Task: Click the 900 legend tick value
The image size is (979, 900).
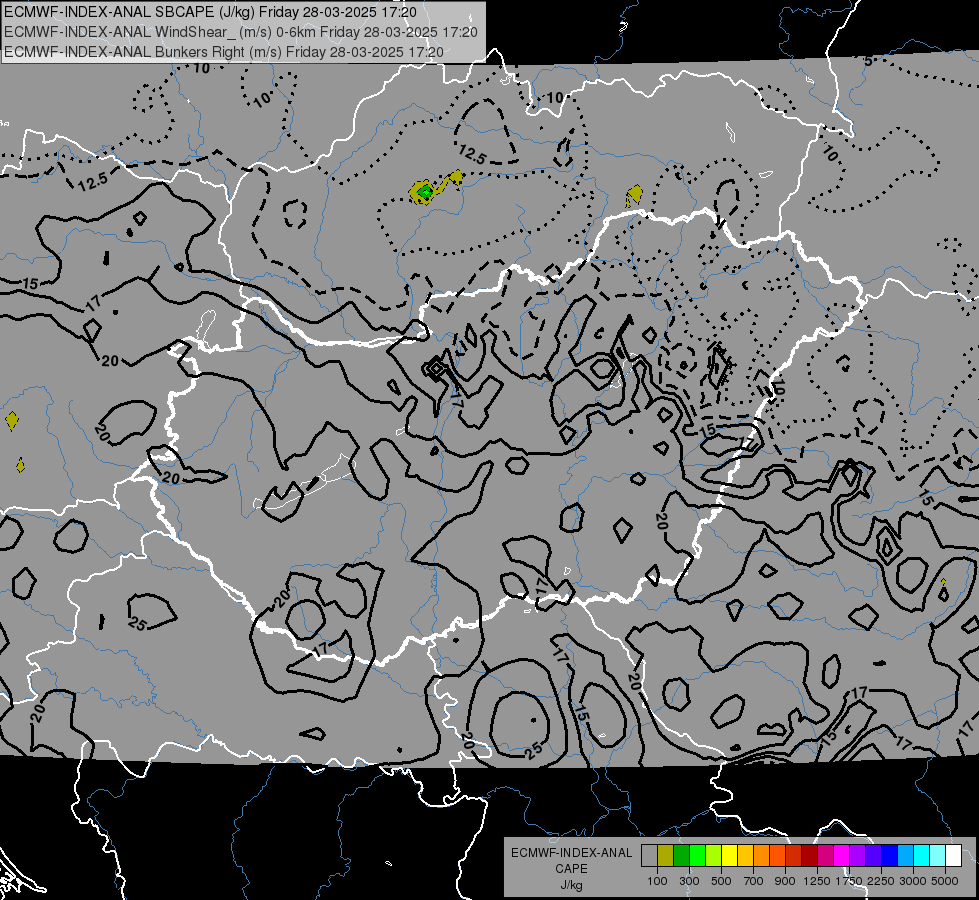Action: coord(785,881)
